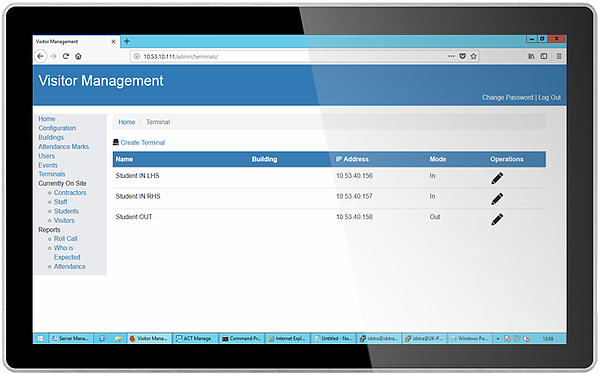
Task: Show Contractors currently on site
Action: click(x=70, y=193)
